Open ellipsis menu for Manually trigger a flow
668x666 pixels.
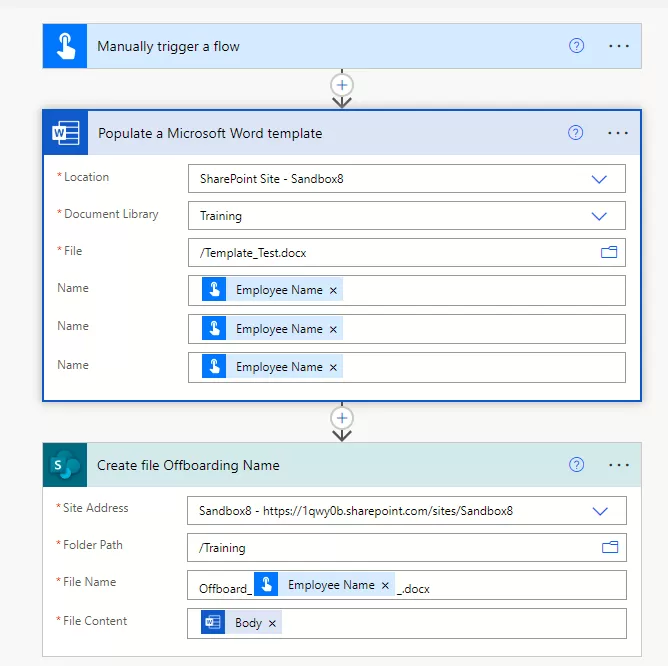[619, 46]
